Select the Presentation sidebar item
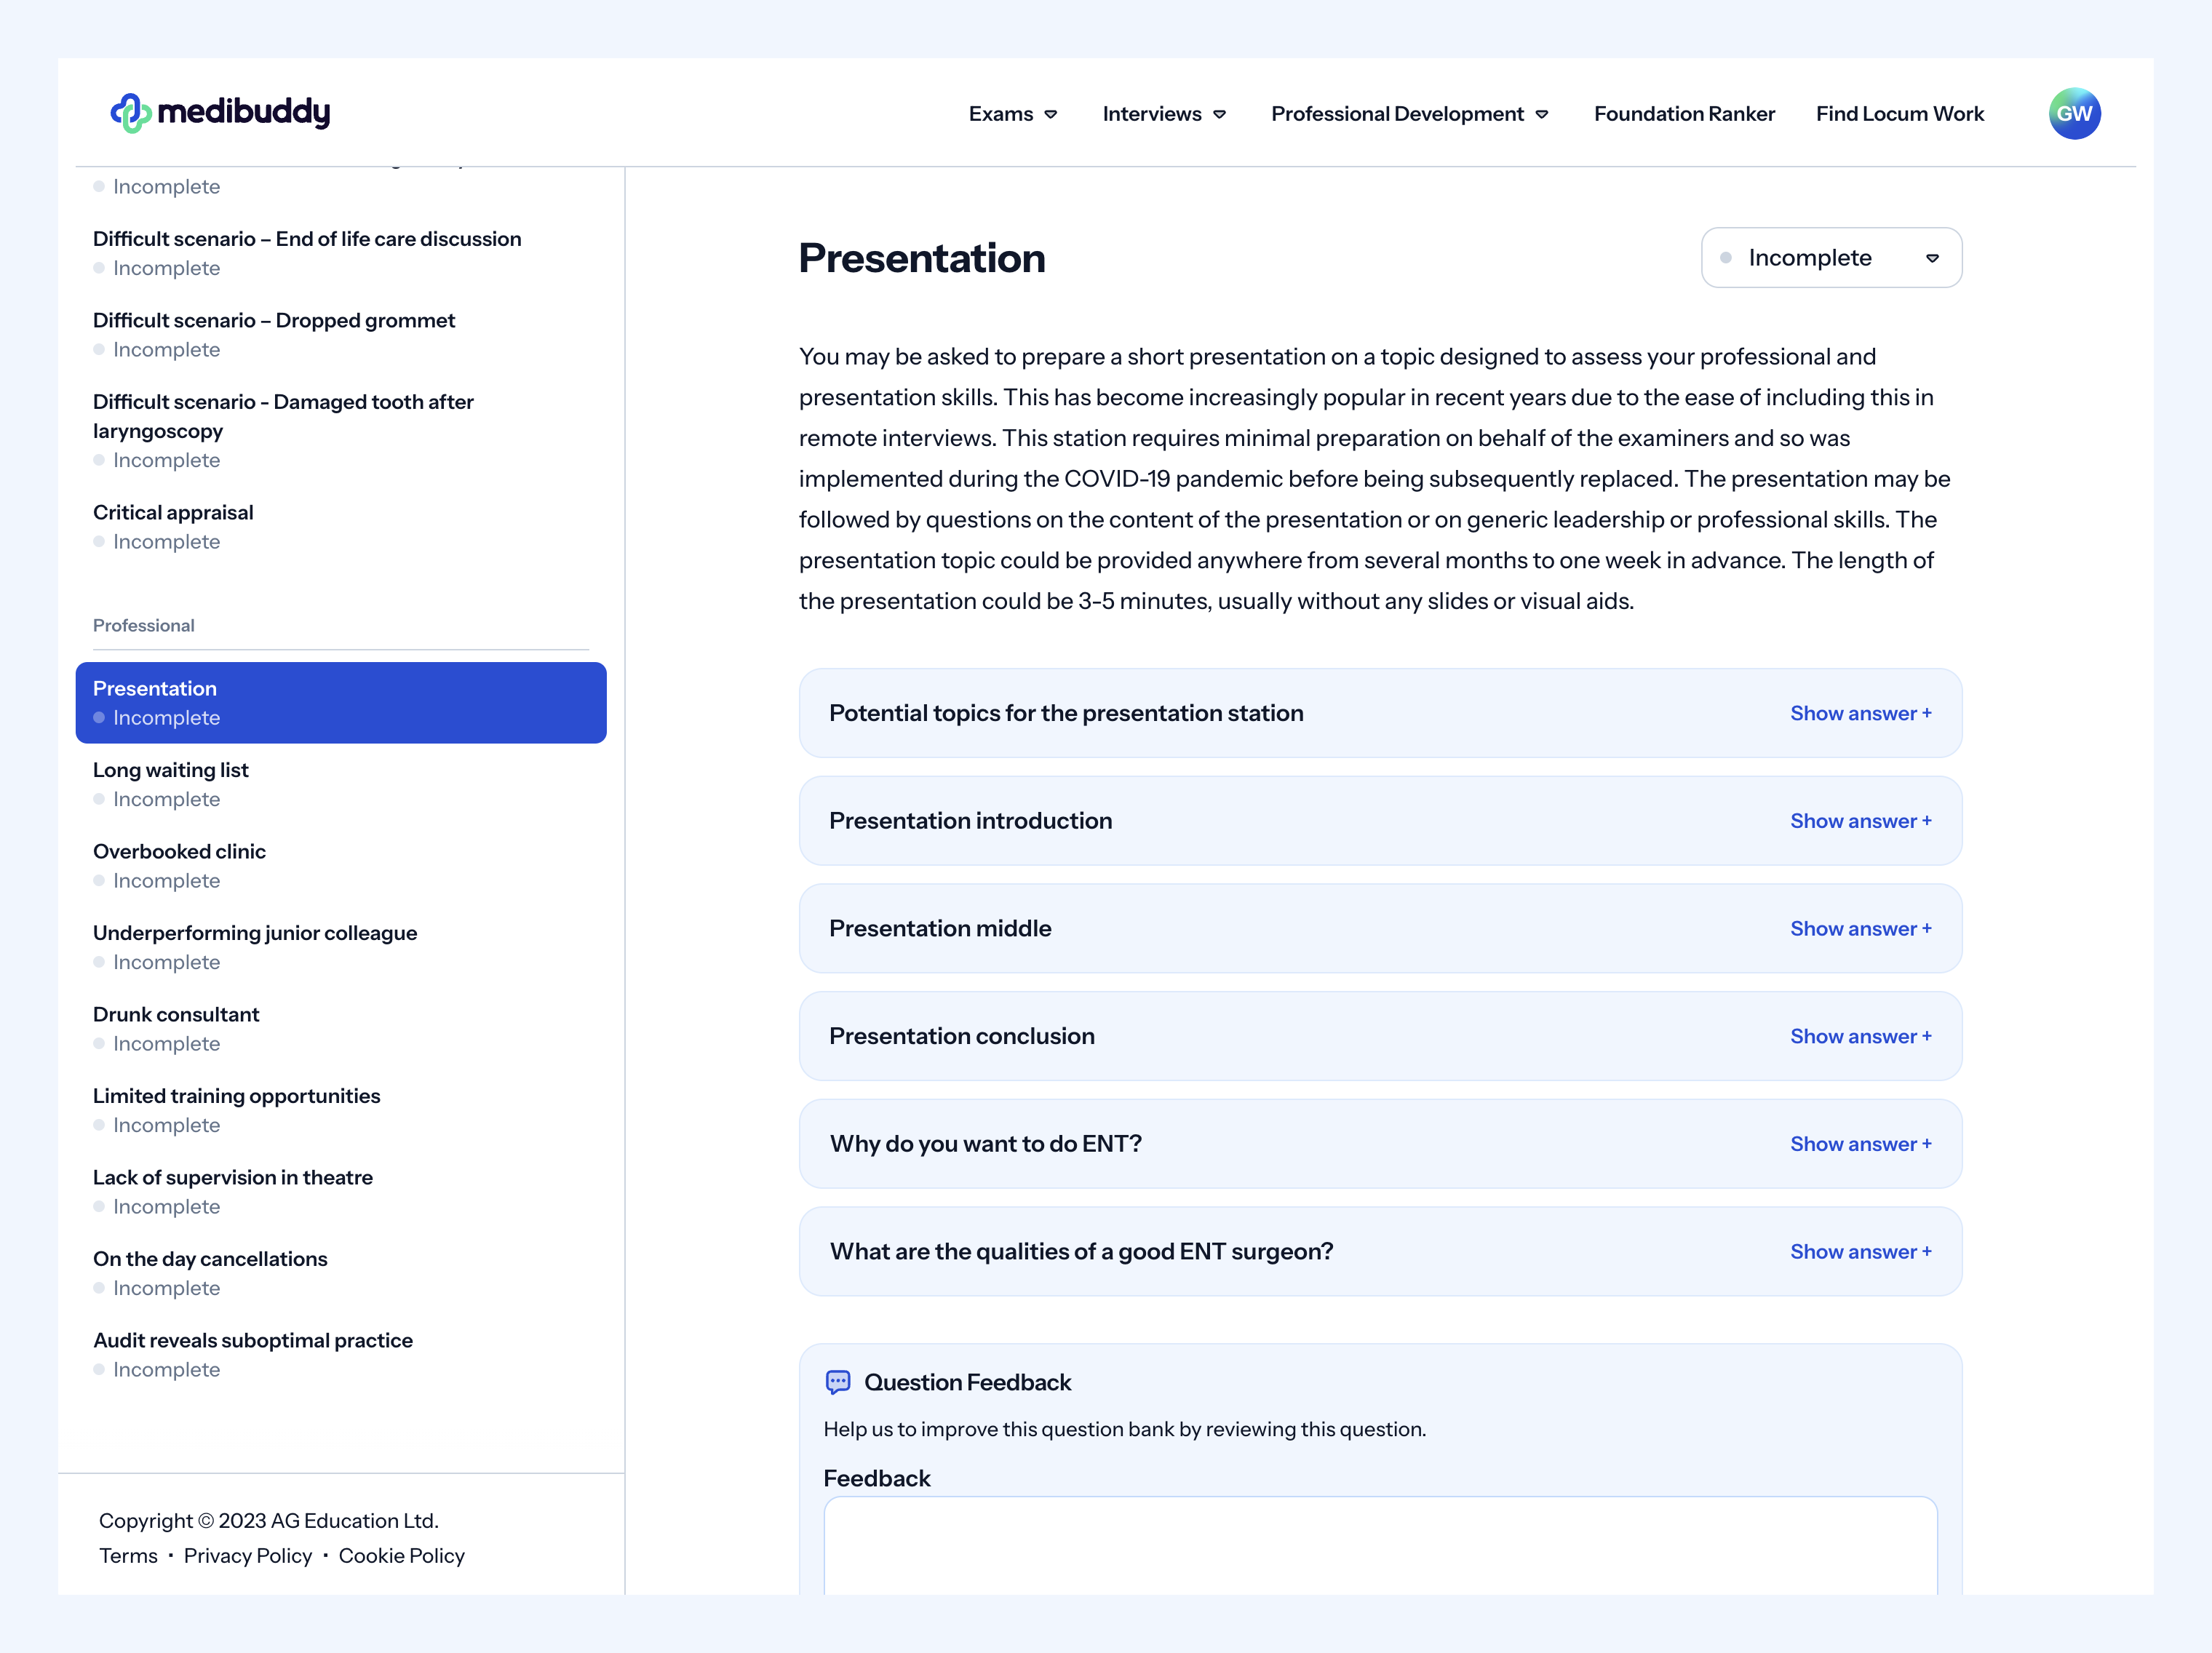 click(x=338, y=701)
